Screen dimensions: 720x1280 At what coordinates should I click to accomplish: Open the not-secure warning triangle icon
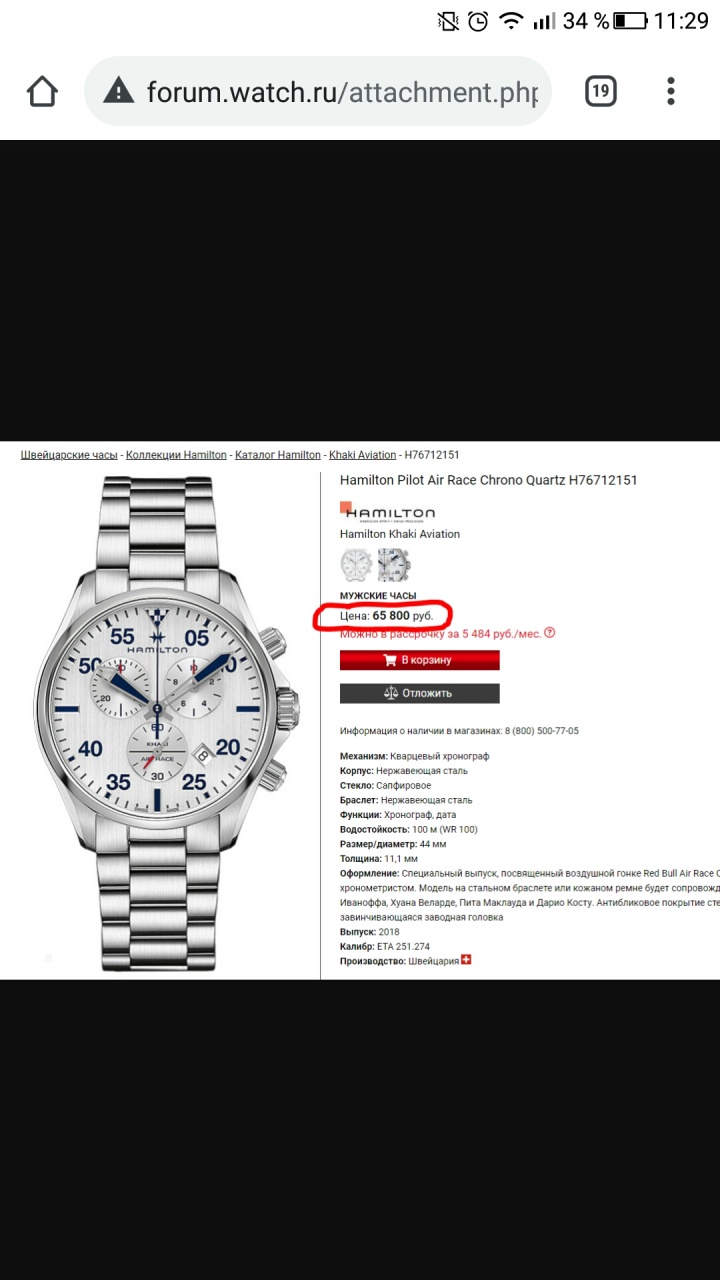[118, 92]
